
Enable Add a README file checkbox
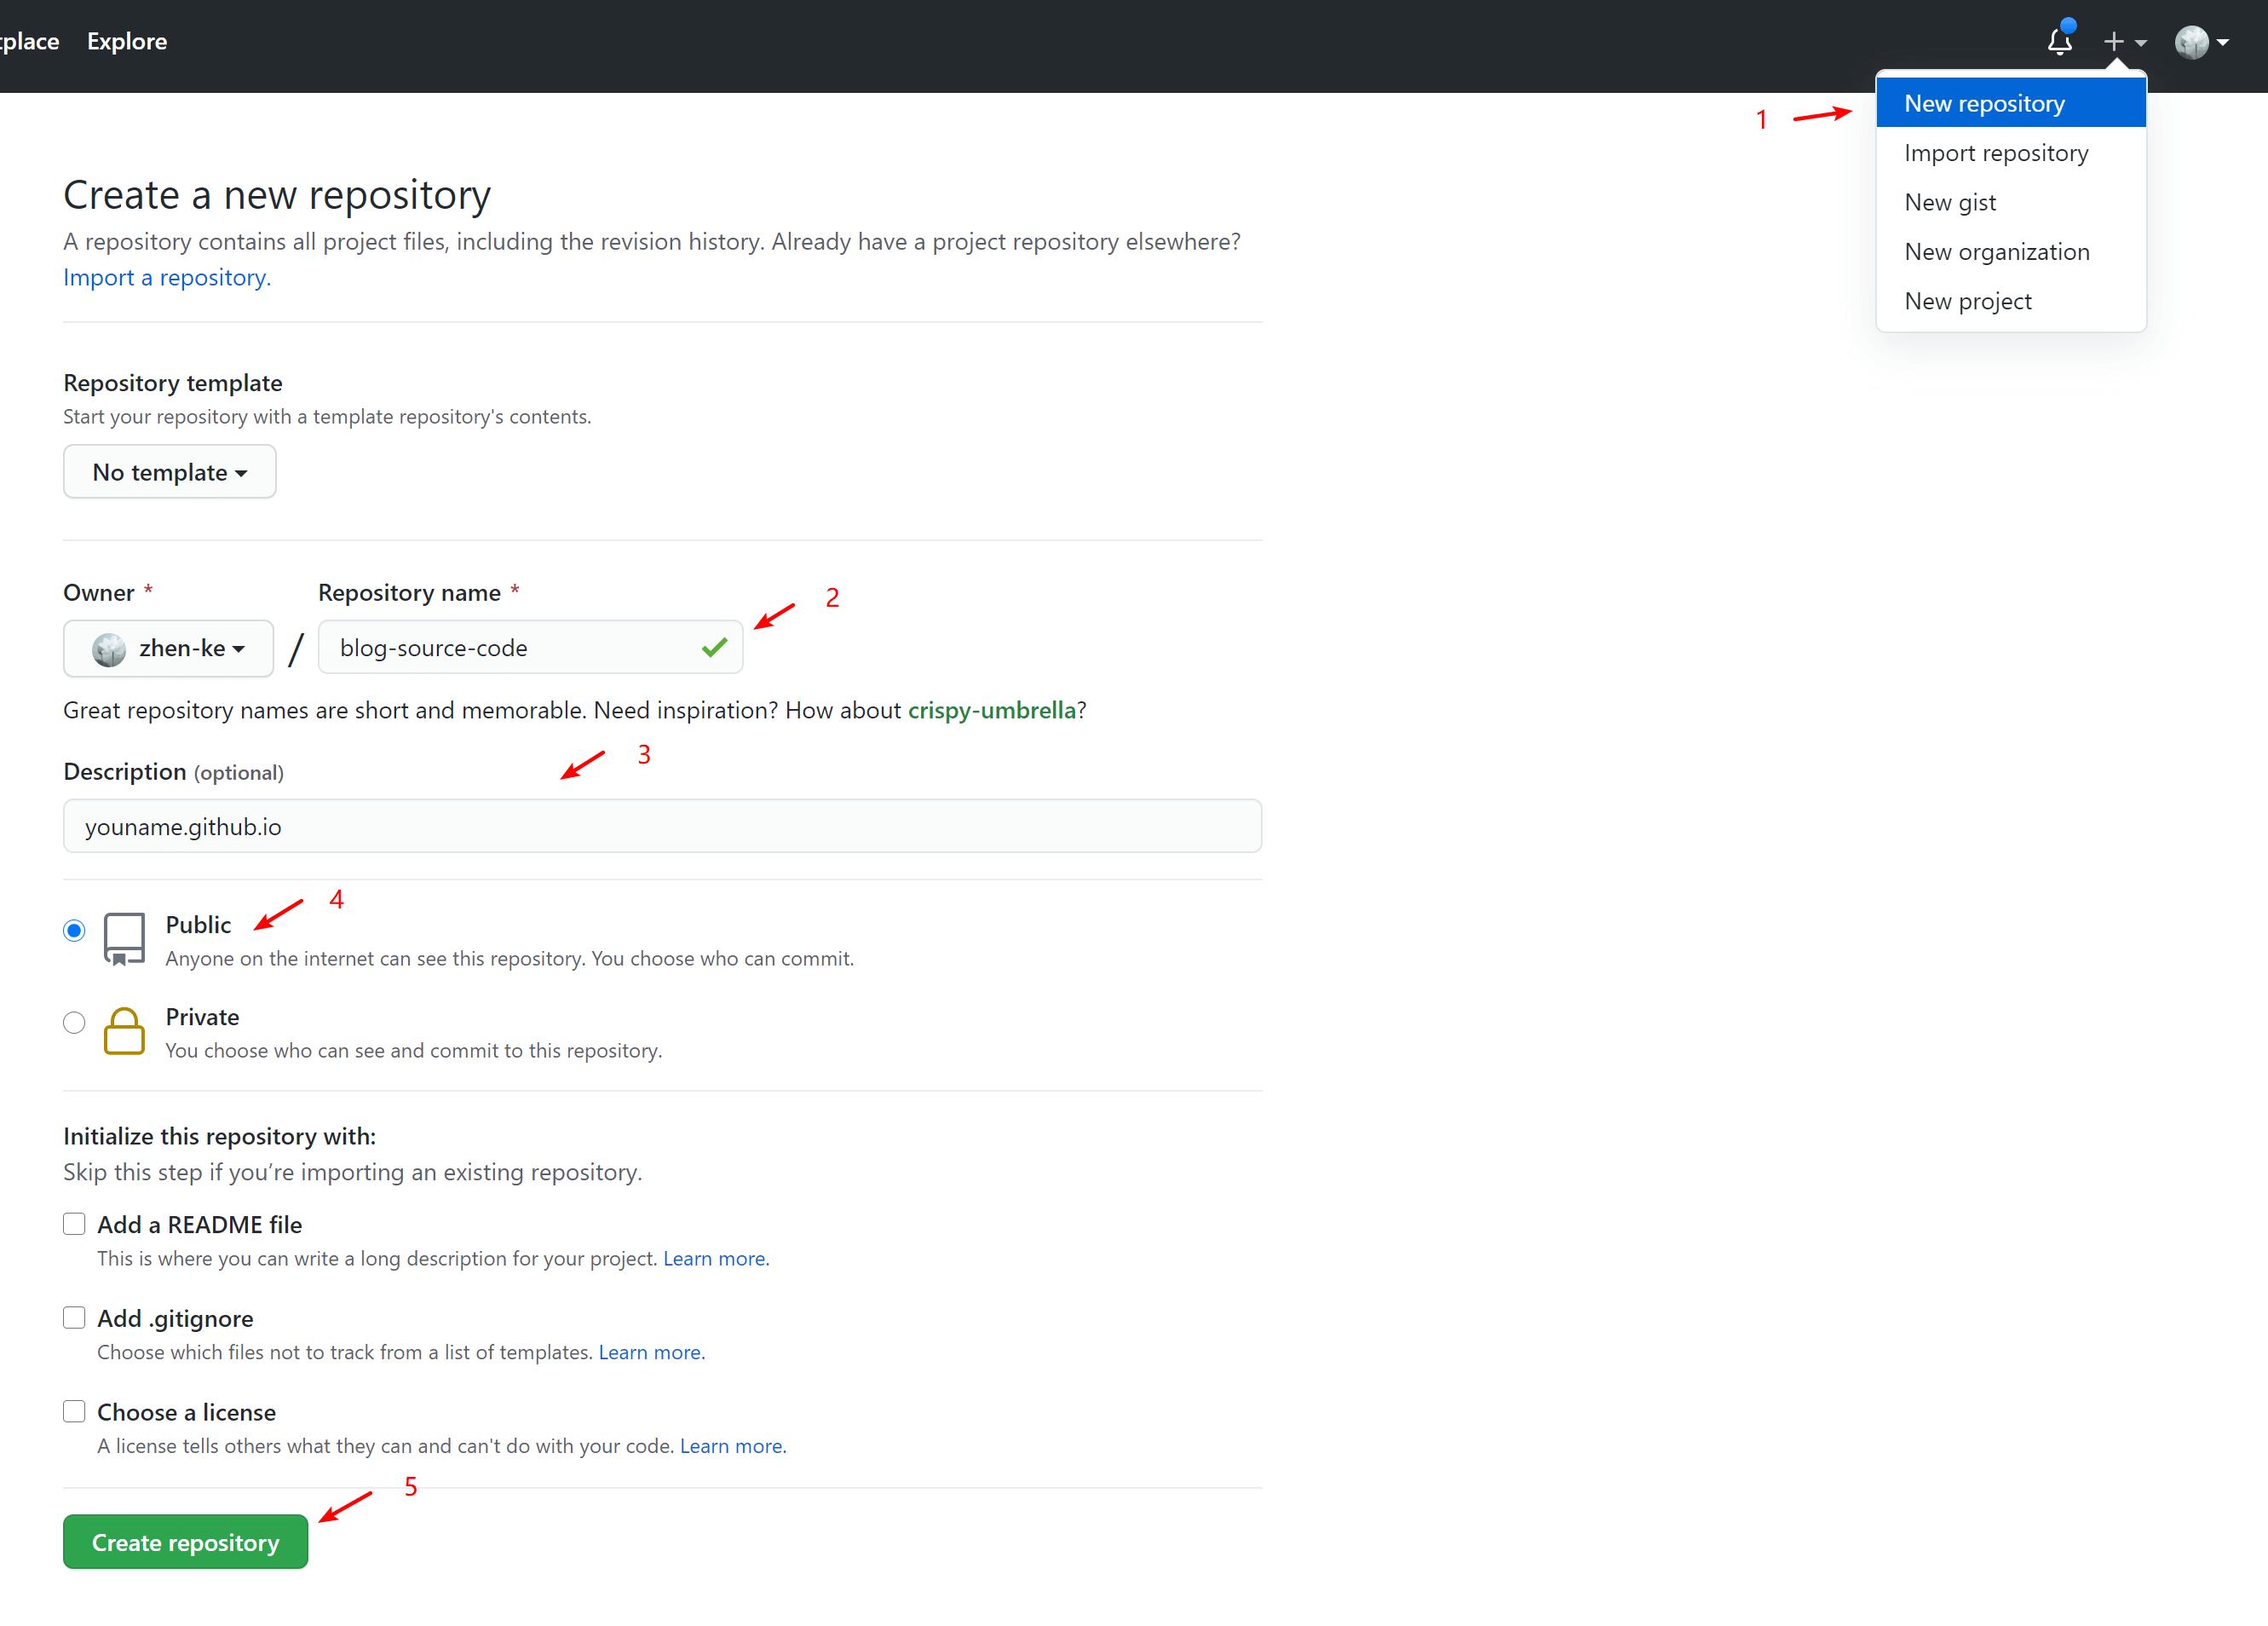click(74, 1224)
